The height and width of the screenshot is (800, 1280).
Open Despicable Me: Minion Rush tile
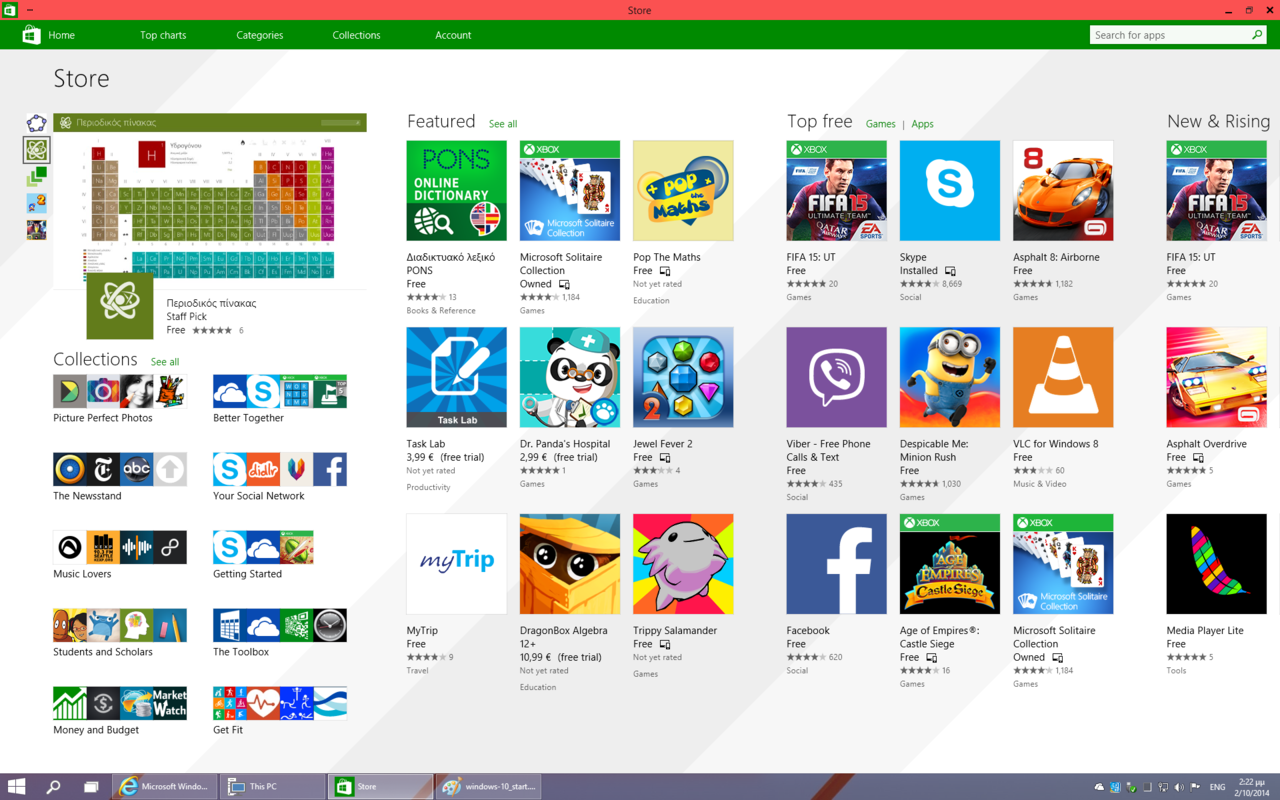949,377
